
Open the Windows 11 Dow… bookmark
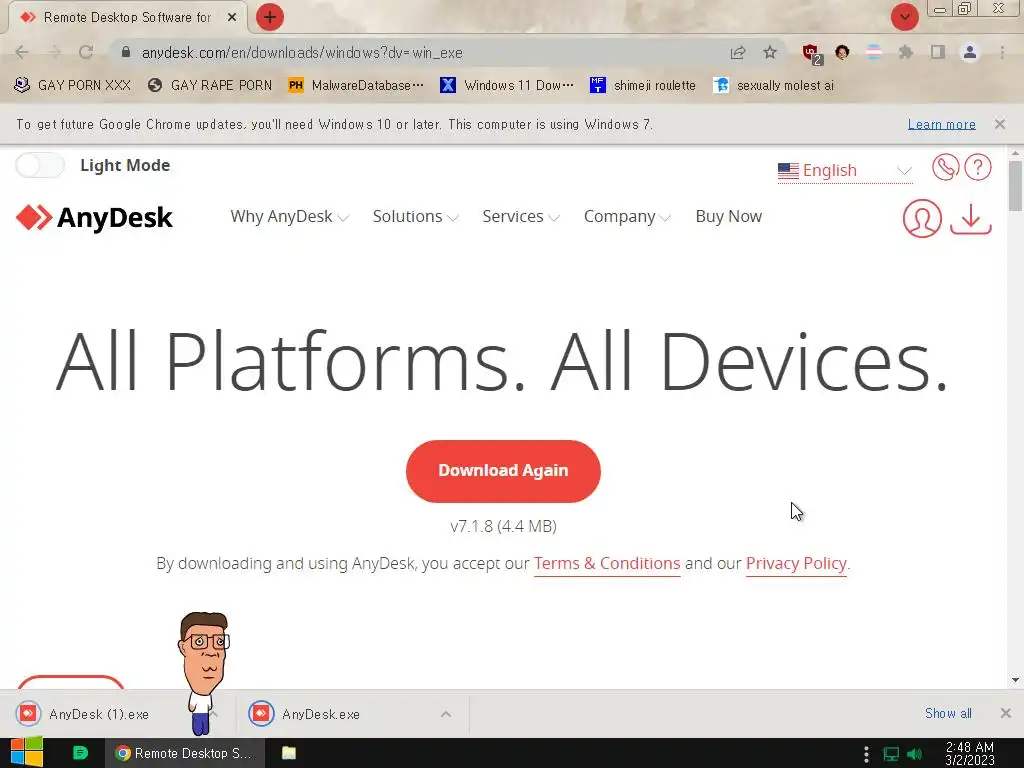pos(507,86)
